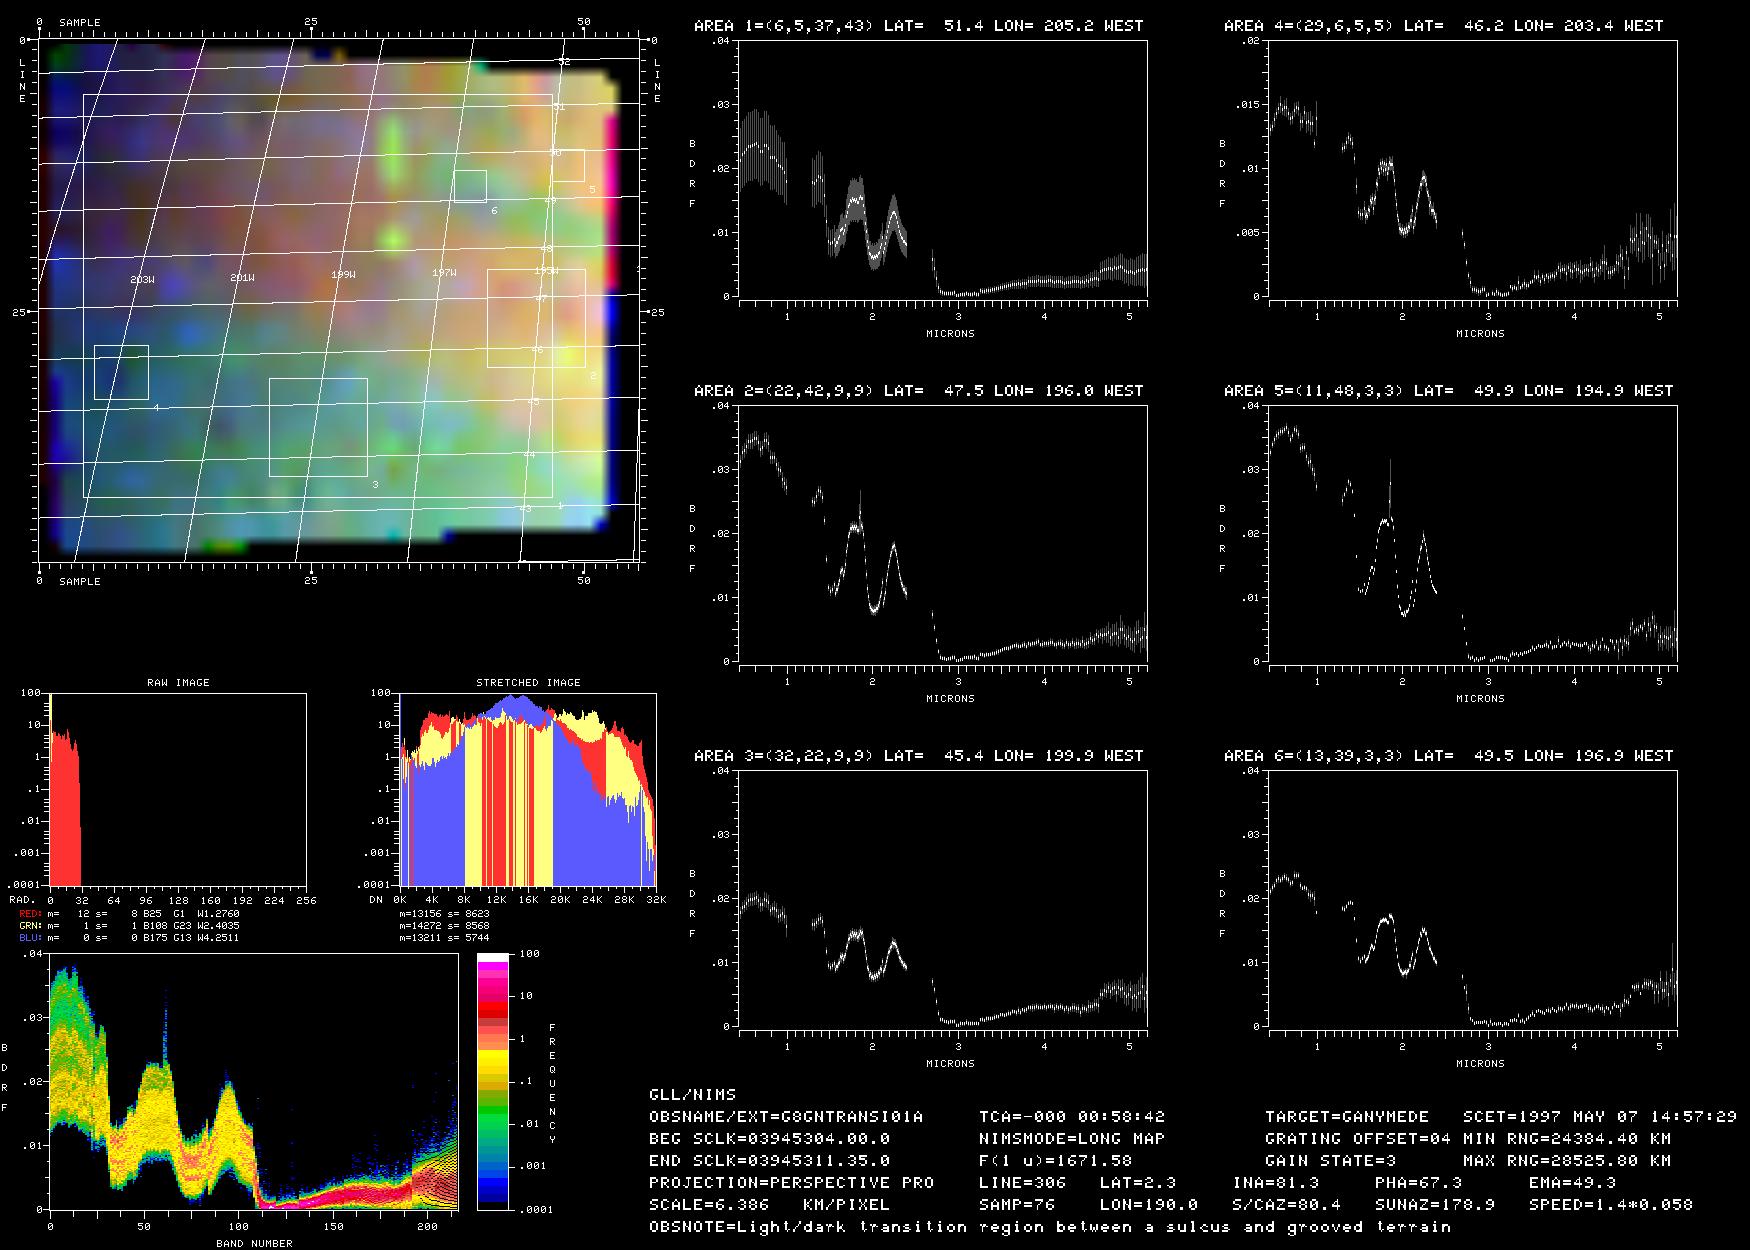
Task: Select the AREA 2 spectrum plot
Action: tap(943, 534)
